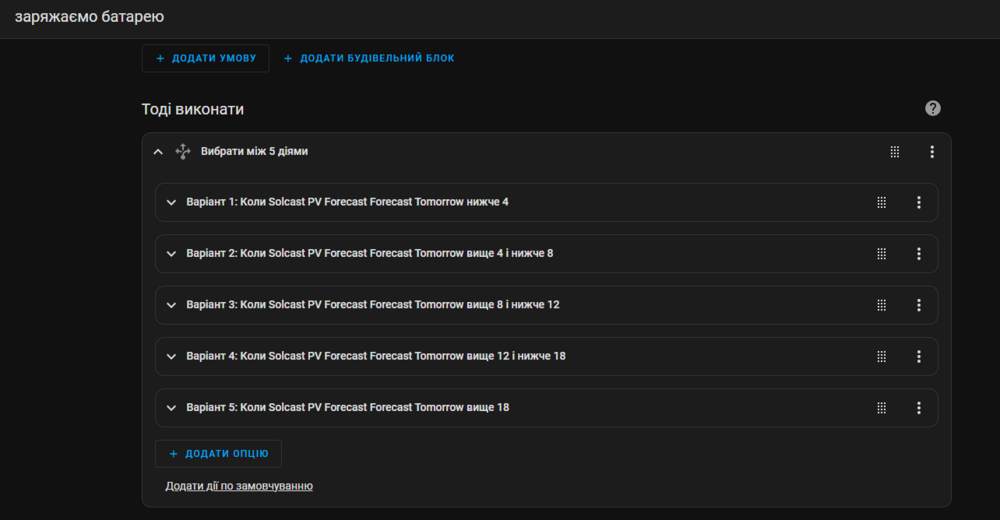Click the drag handle for Варіант 4

(882, 356)
